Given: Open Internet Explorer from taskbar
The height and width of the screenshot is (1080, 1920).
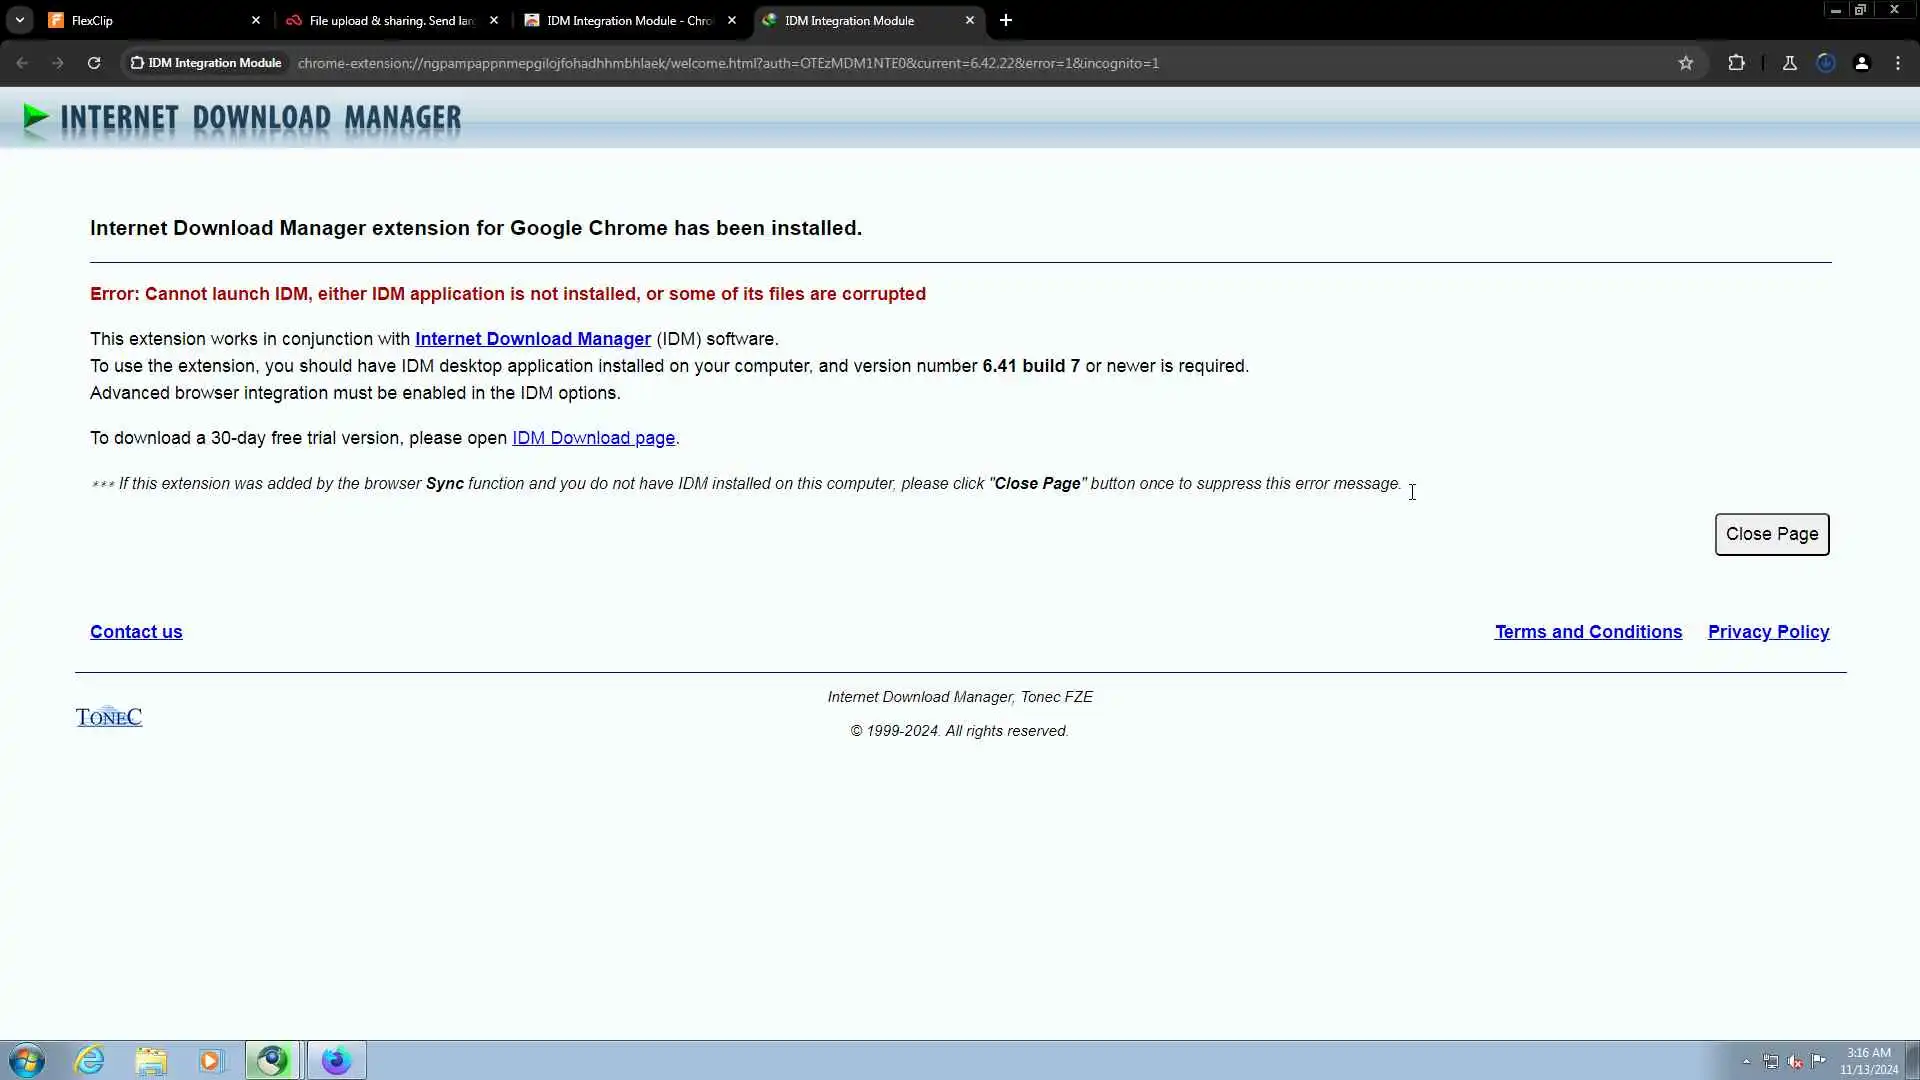Looking at the screenshot, I should coord(90,1060).
